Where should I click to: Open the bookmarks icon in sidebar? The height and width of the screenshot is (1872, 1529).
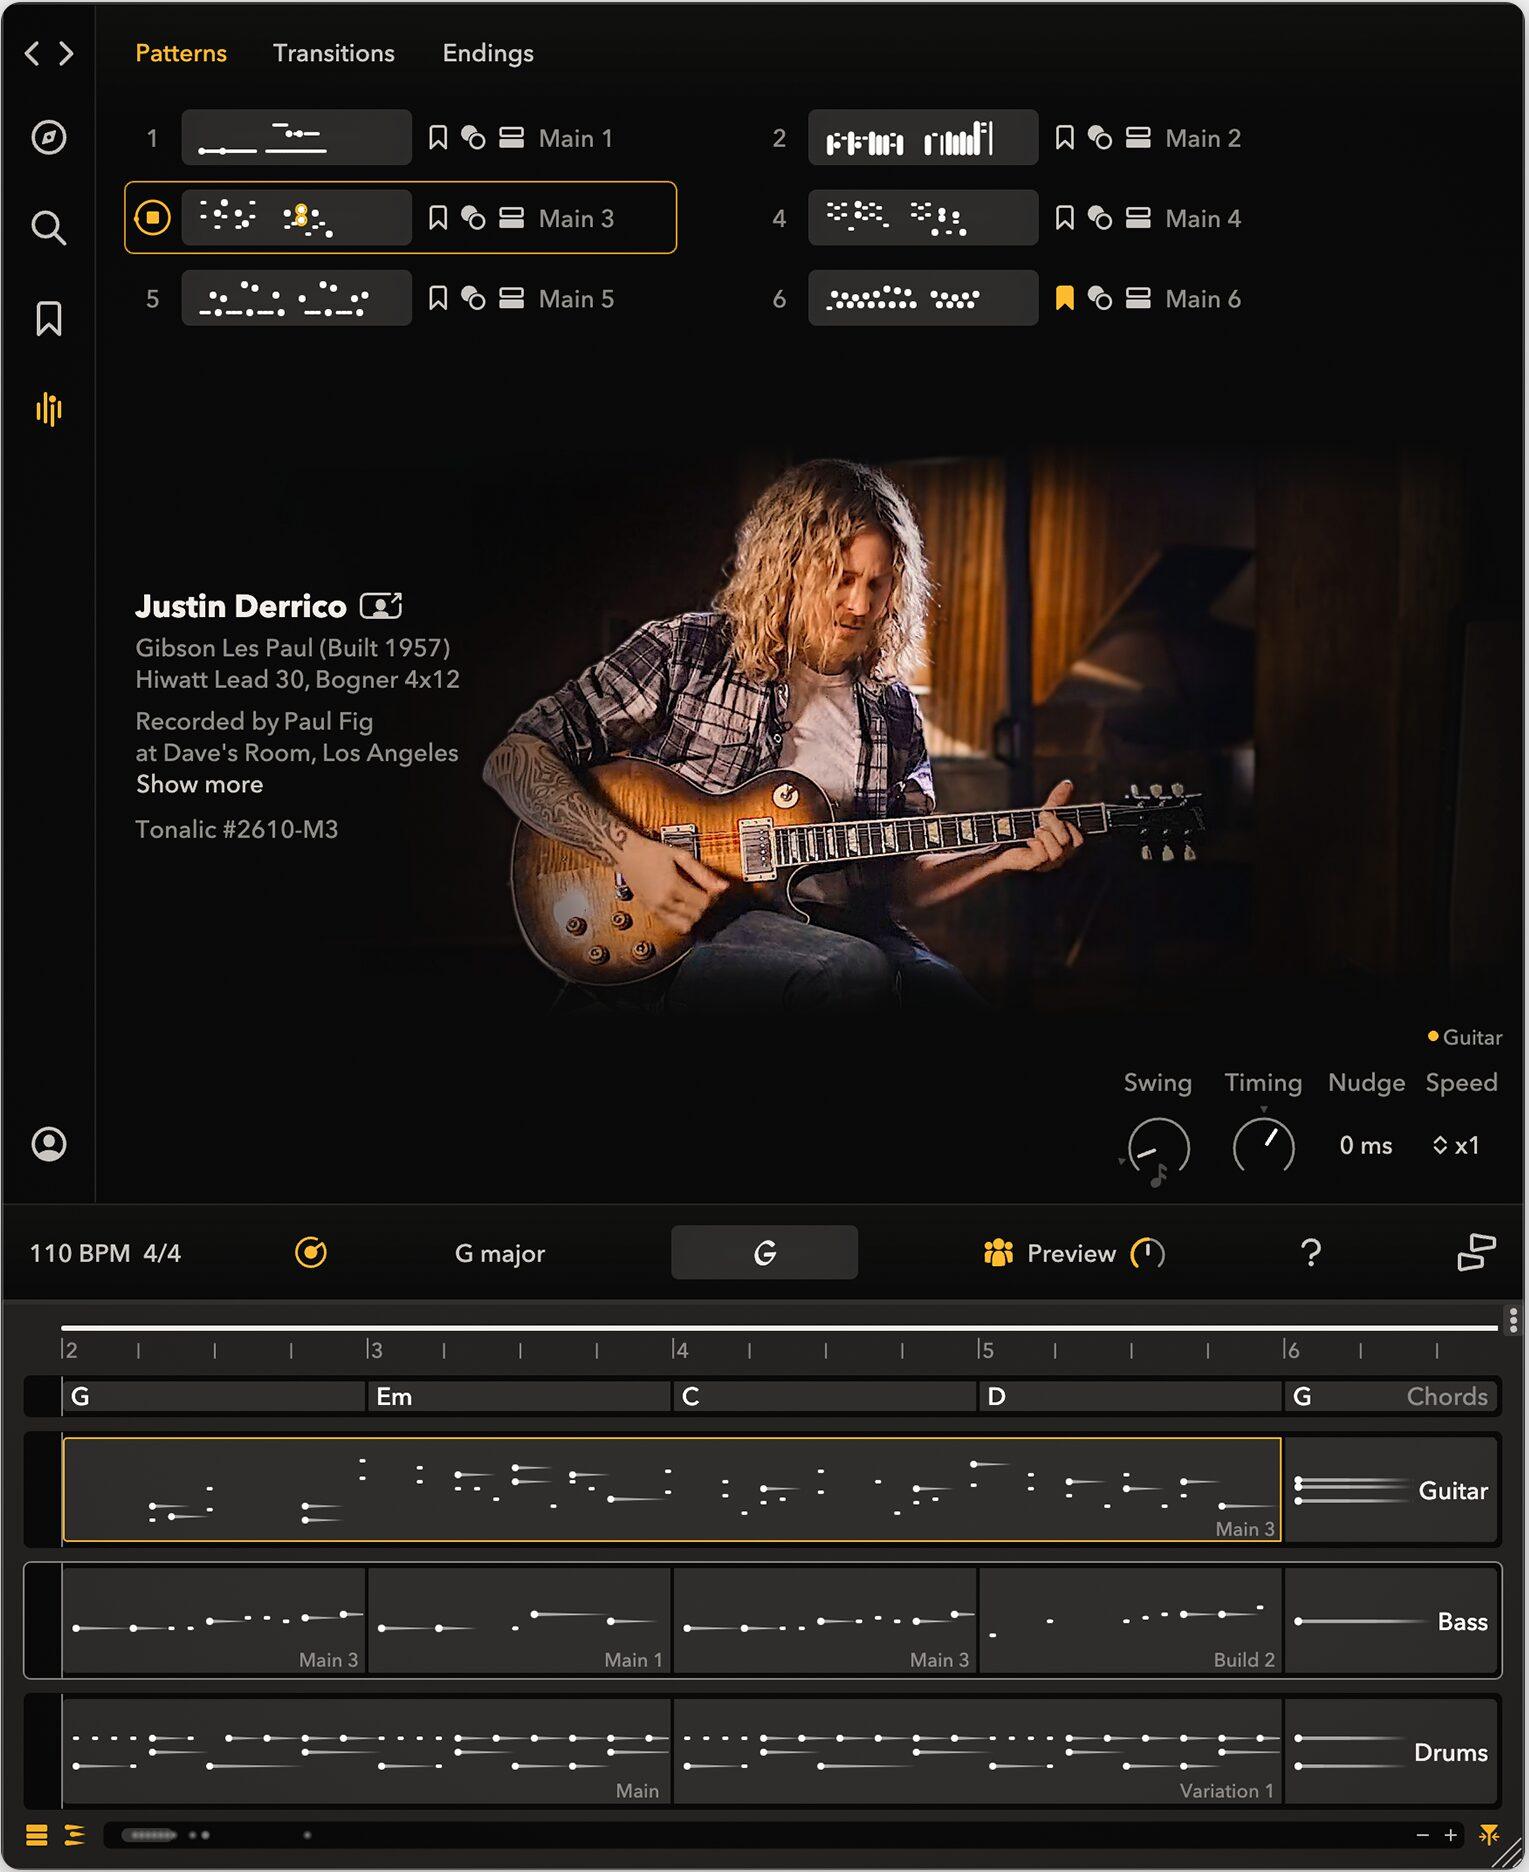(48, 319)
